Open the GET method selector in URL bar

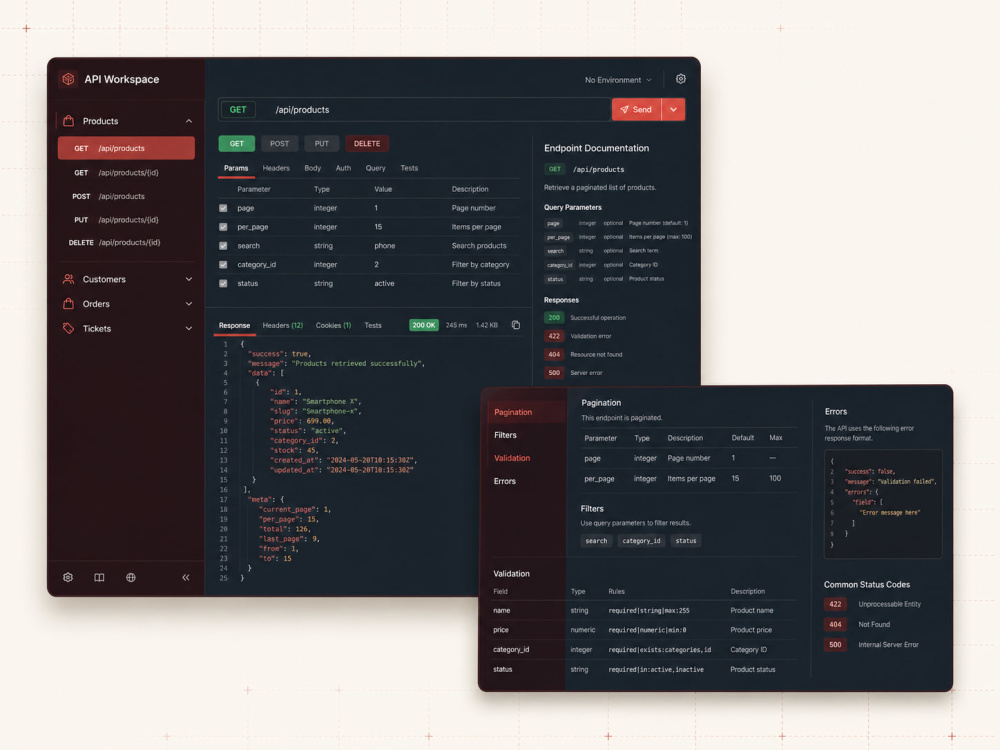pos(238,110)
